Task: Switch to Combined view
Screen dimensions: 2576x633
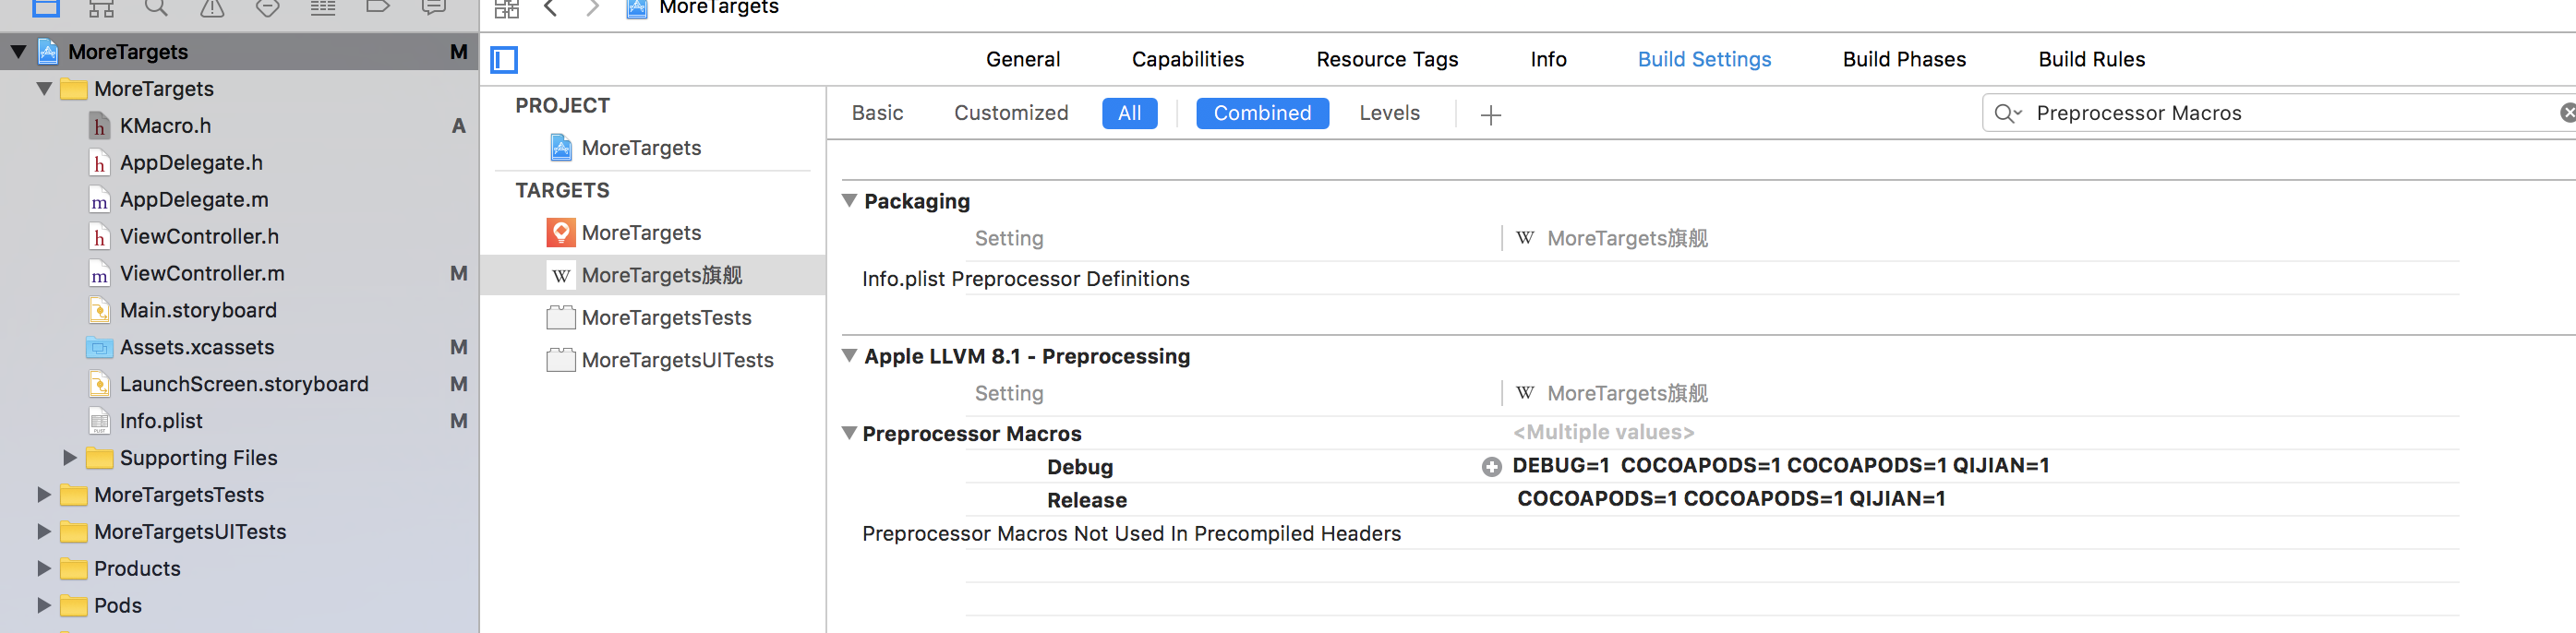Action: (1262, 113)
